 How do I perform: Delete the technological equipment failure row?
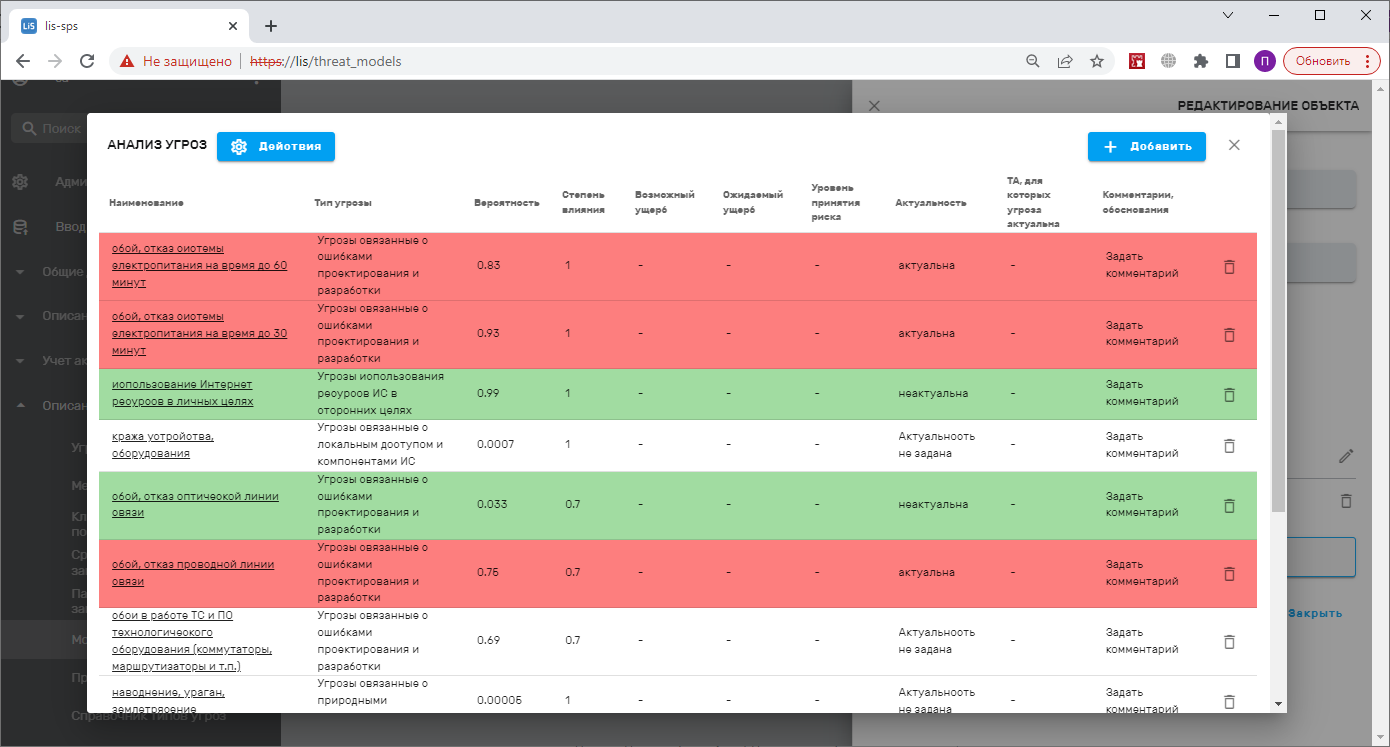tap(1230, 642)
